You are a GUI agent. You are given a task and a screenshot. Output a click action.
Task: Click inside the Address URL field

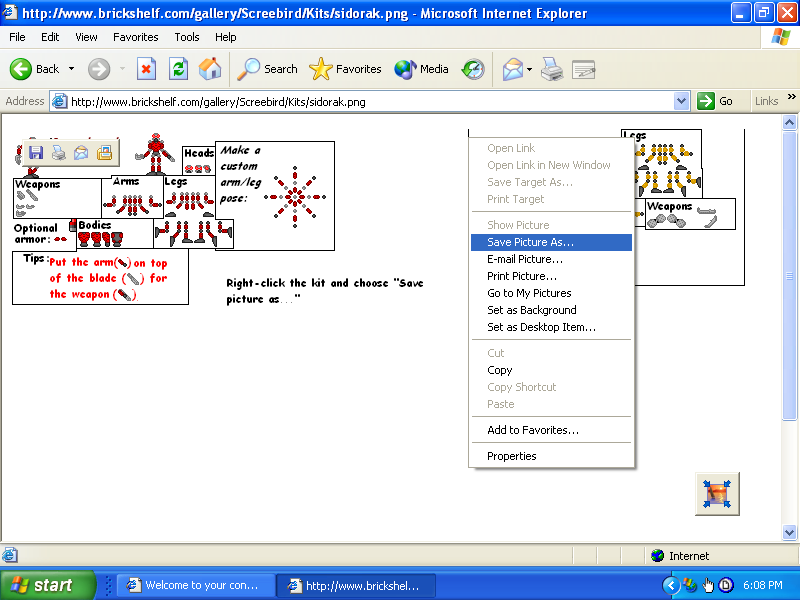point(370,102)
